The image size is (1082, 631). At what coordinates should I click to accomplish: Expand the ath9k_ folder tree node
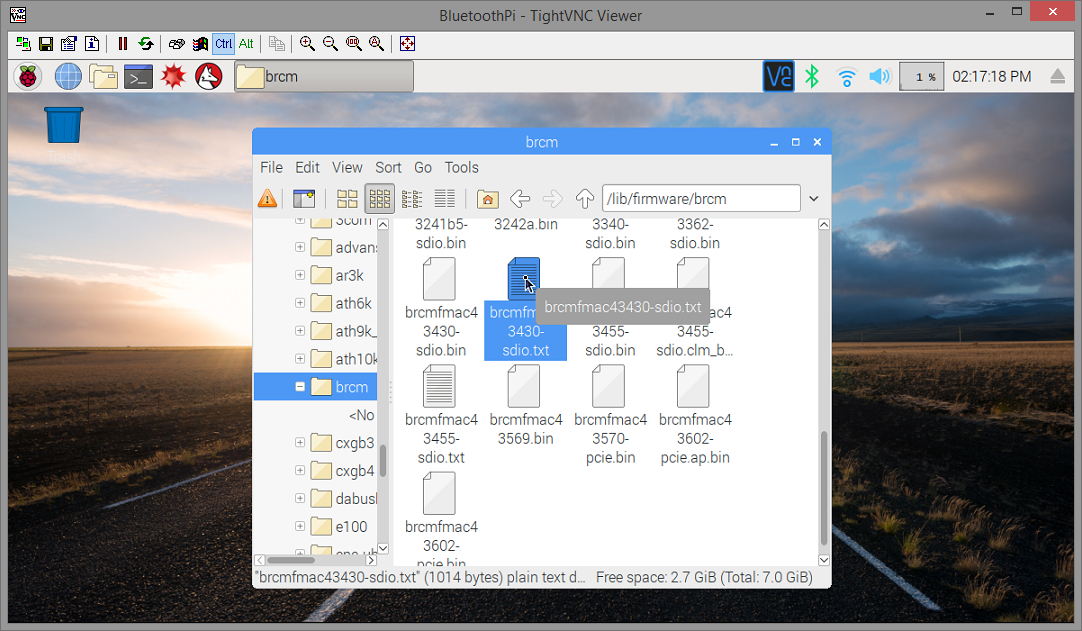[300, 331]
